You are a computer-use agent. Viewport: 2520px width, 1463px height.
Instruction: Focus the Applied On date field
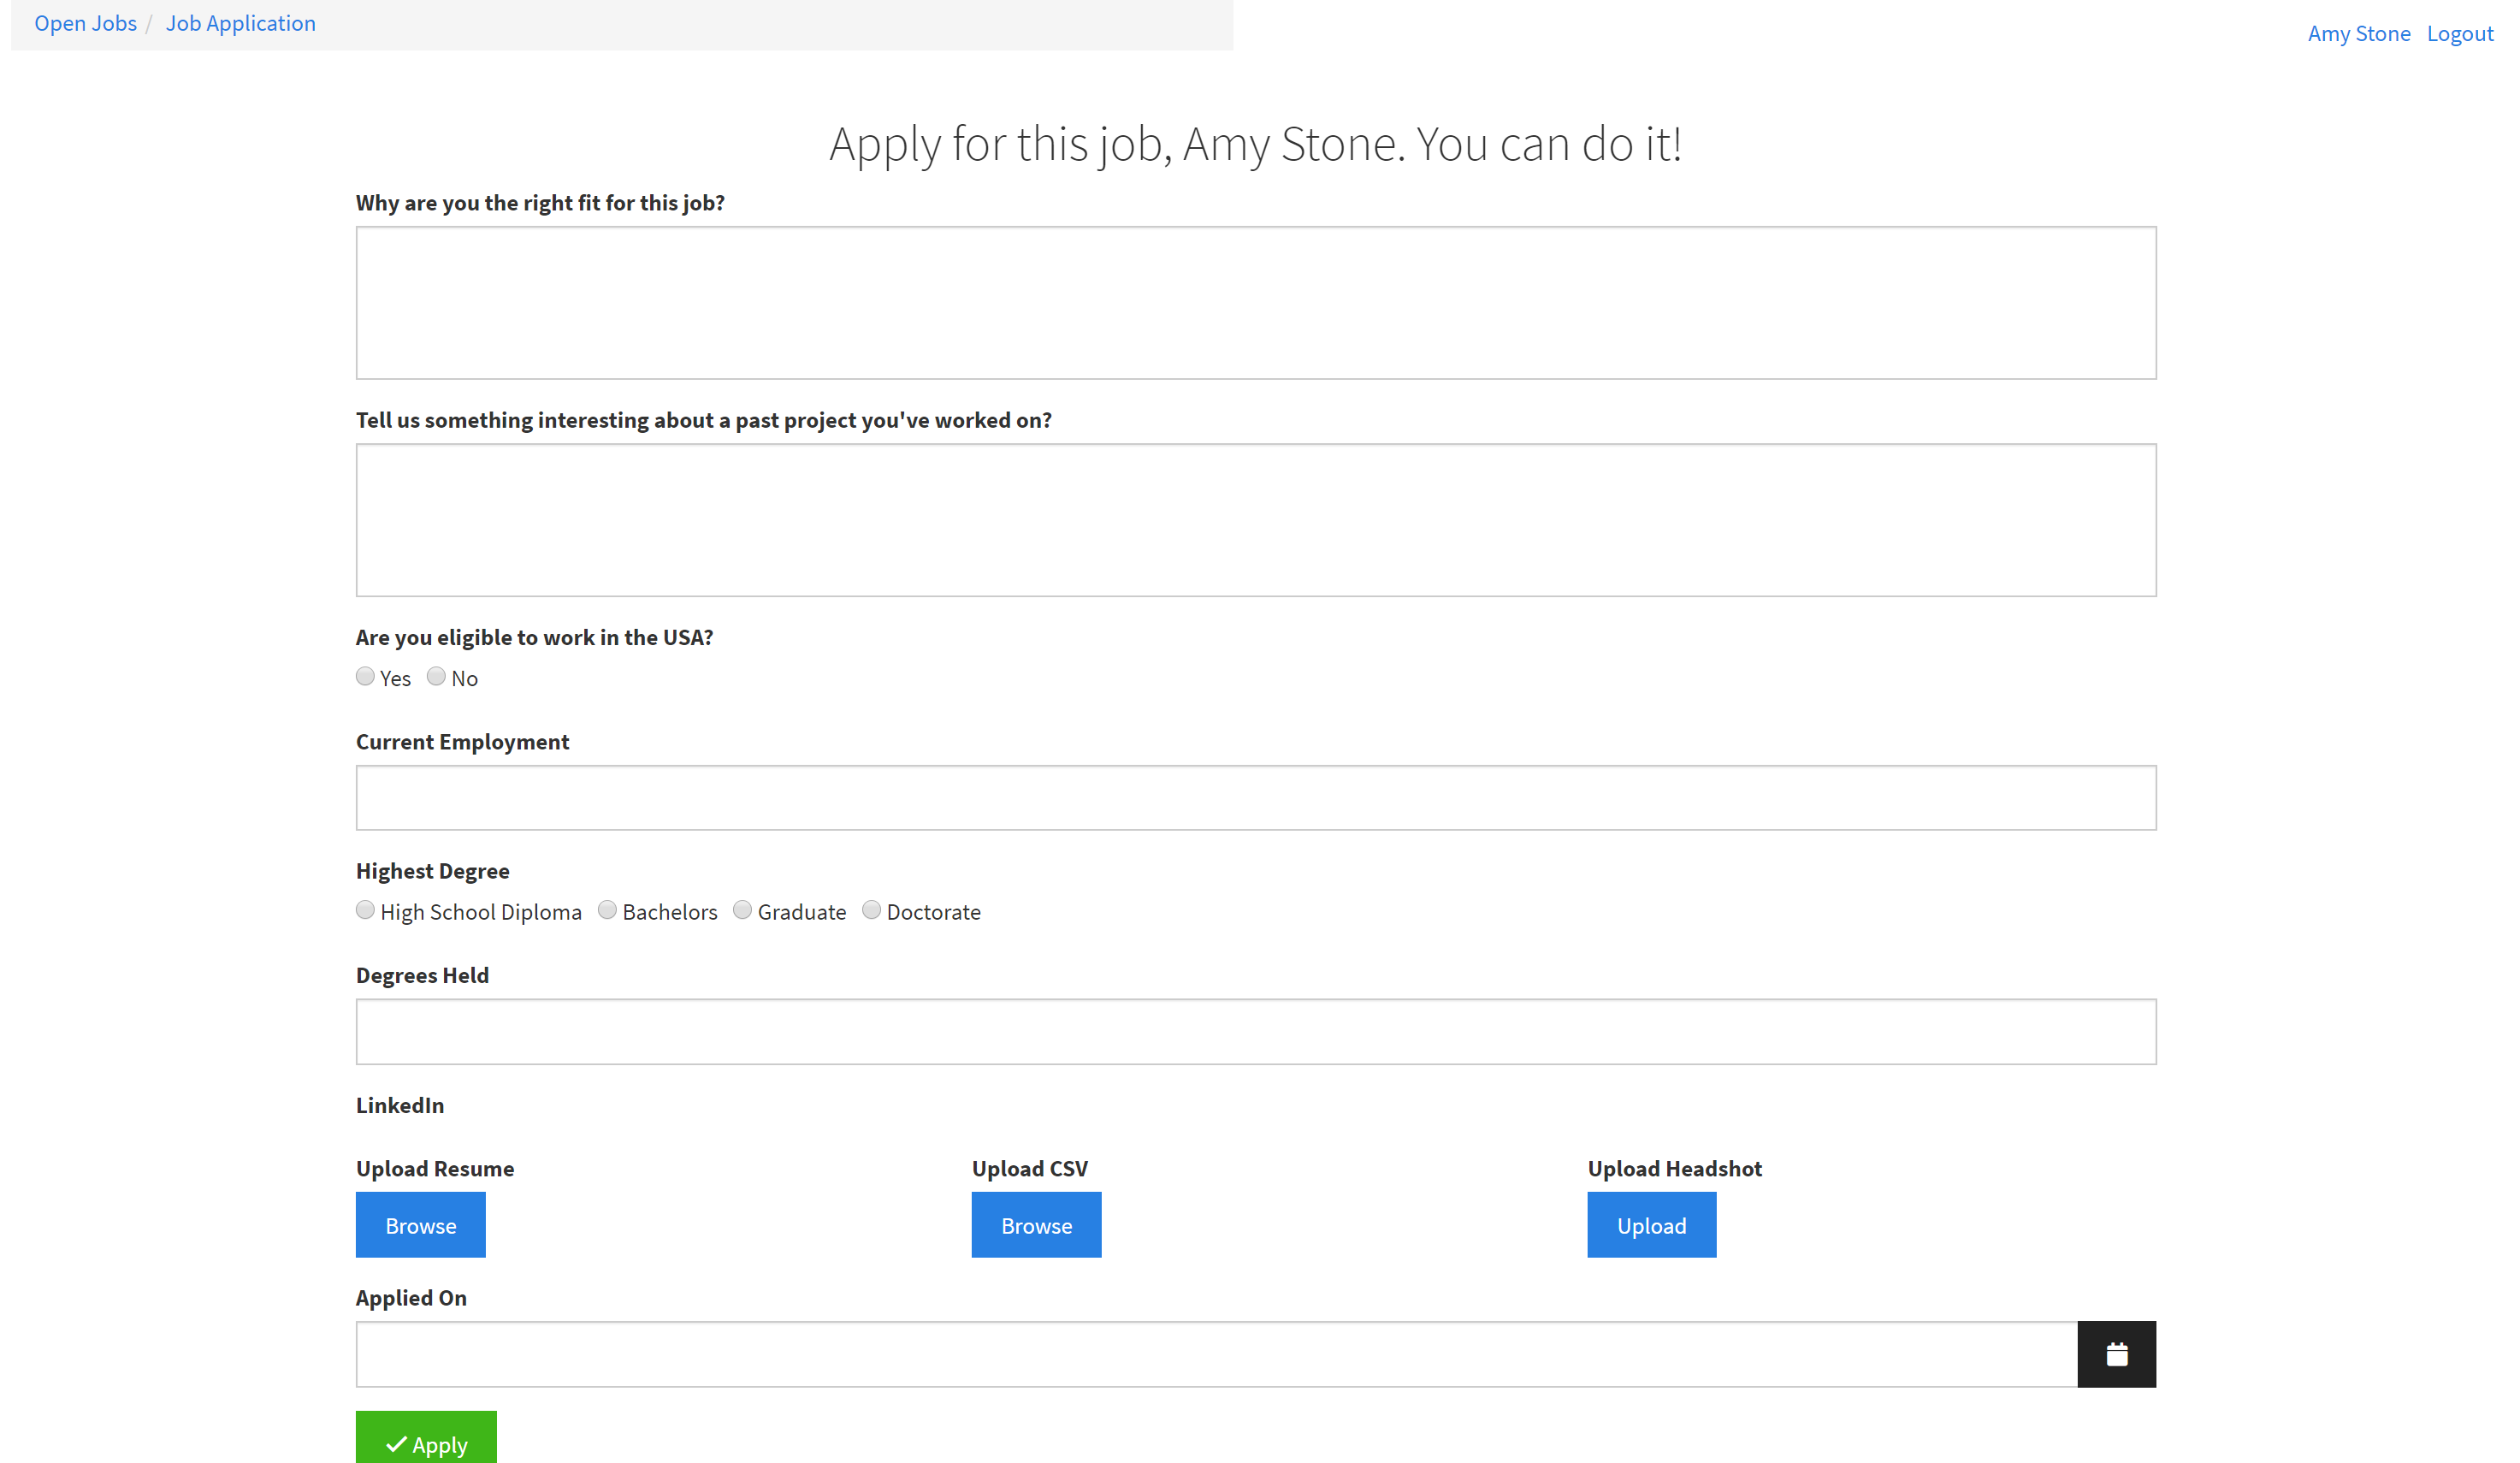pyautogui.click(x=1216, y=1354)
